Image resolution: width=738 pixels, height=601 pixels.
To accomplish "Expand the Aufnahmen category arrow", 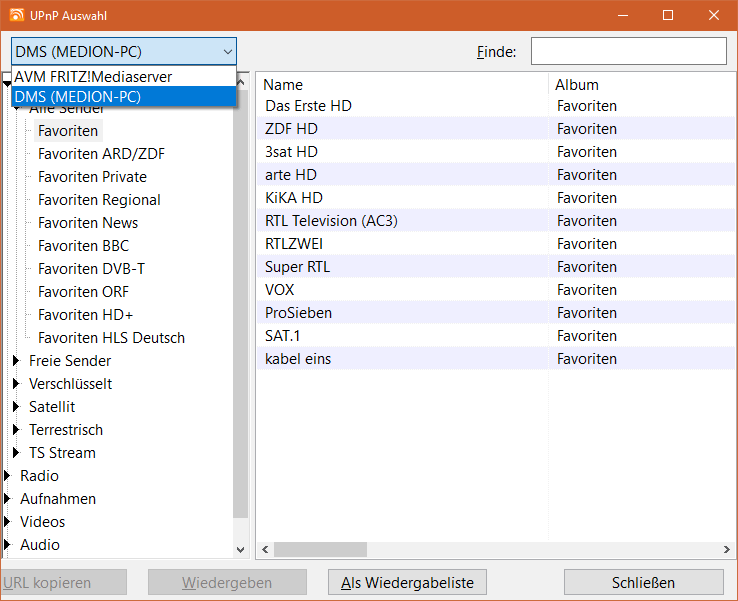I will [x=8, y=499].
